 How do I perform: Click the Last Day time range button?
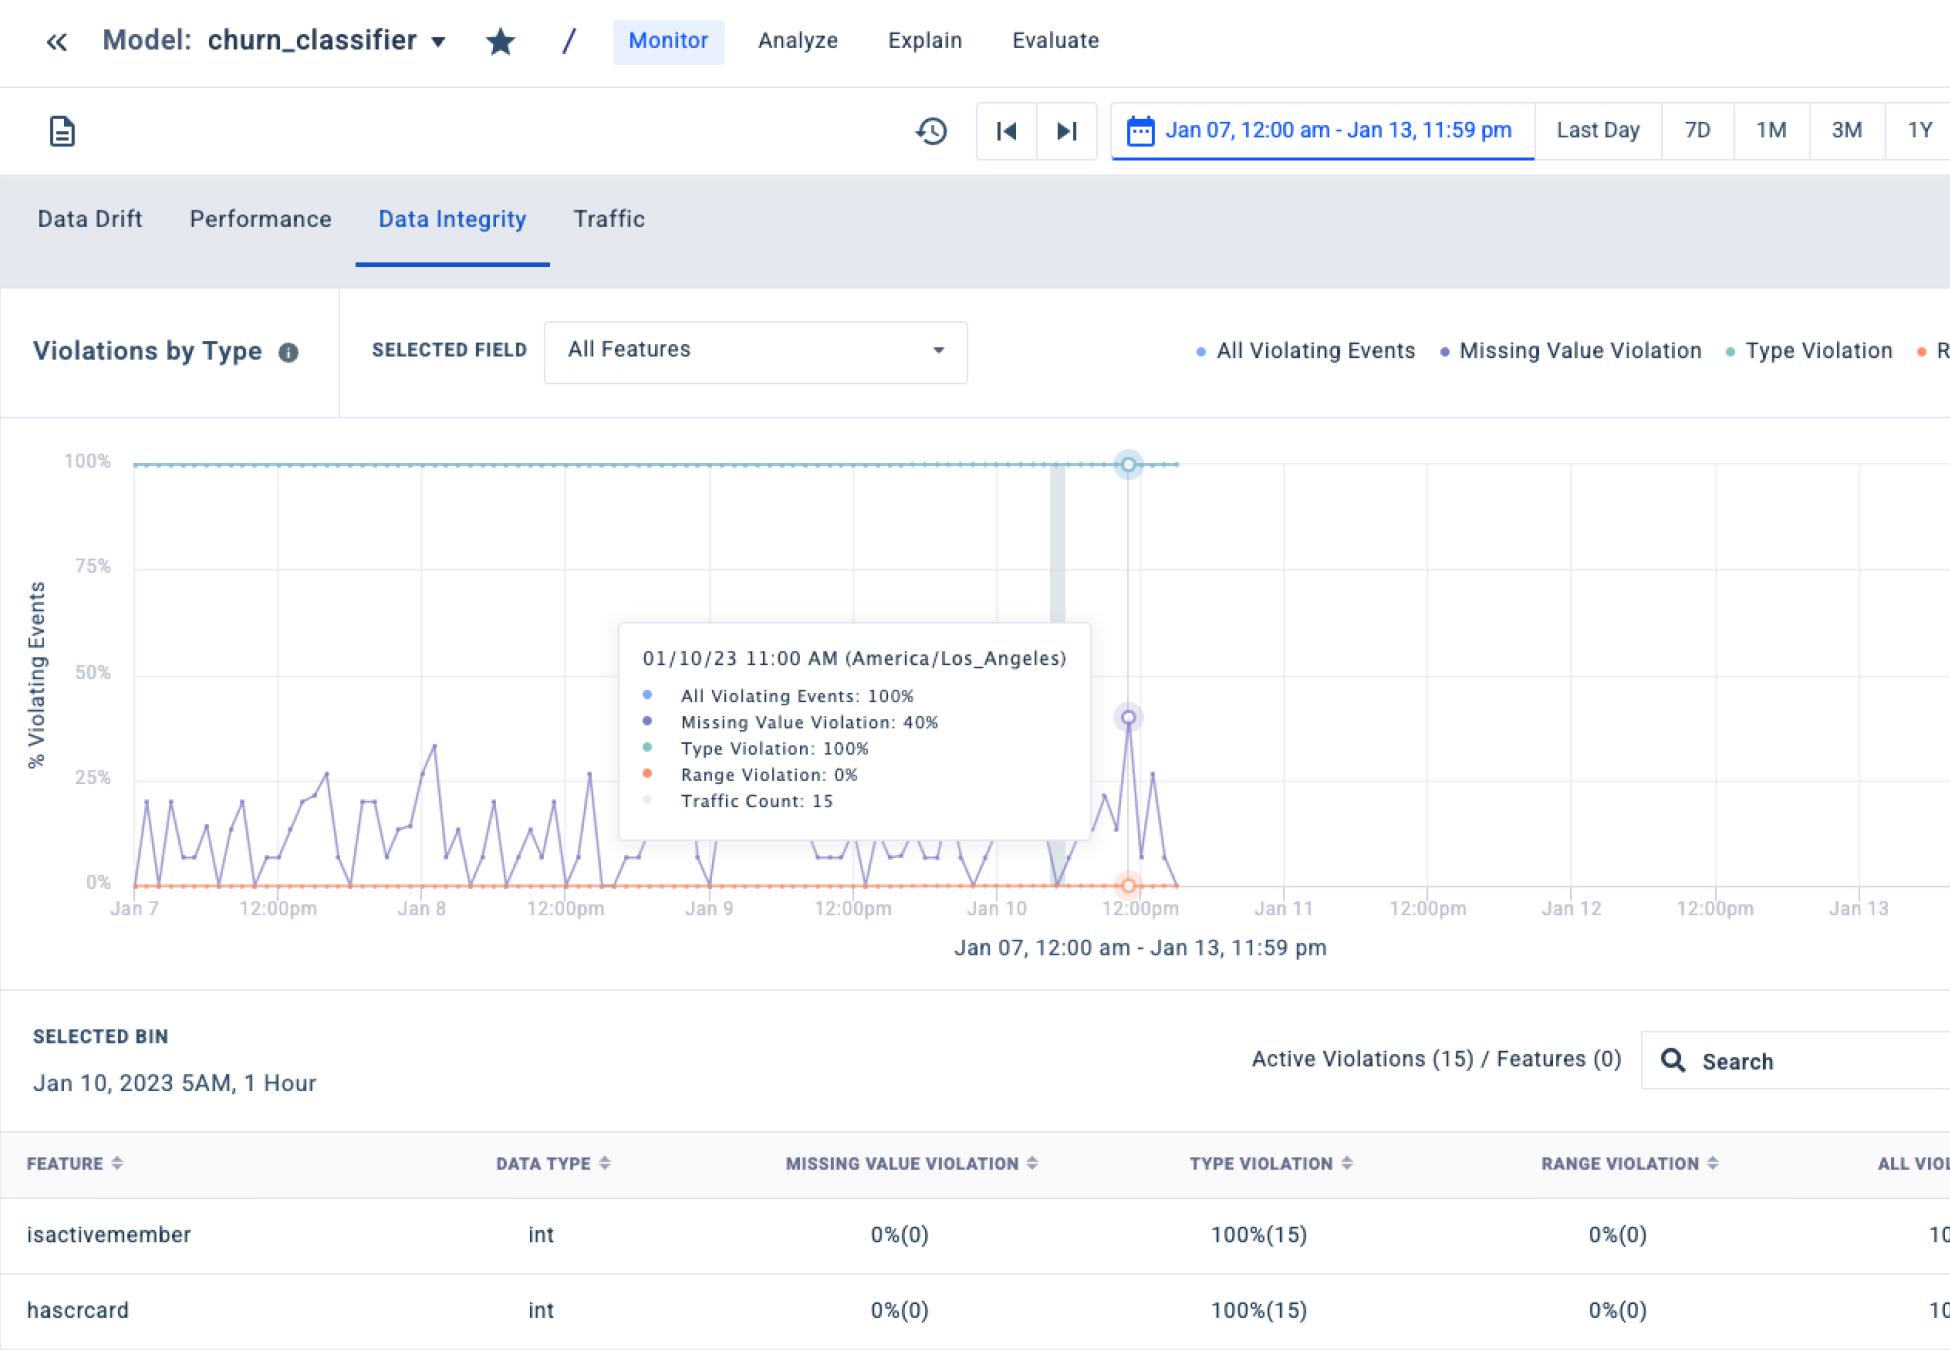click(x=1599, y=130)
